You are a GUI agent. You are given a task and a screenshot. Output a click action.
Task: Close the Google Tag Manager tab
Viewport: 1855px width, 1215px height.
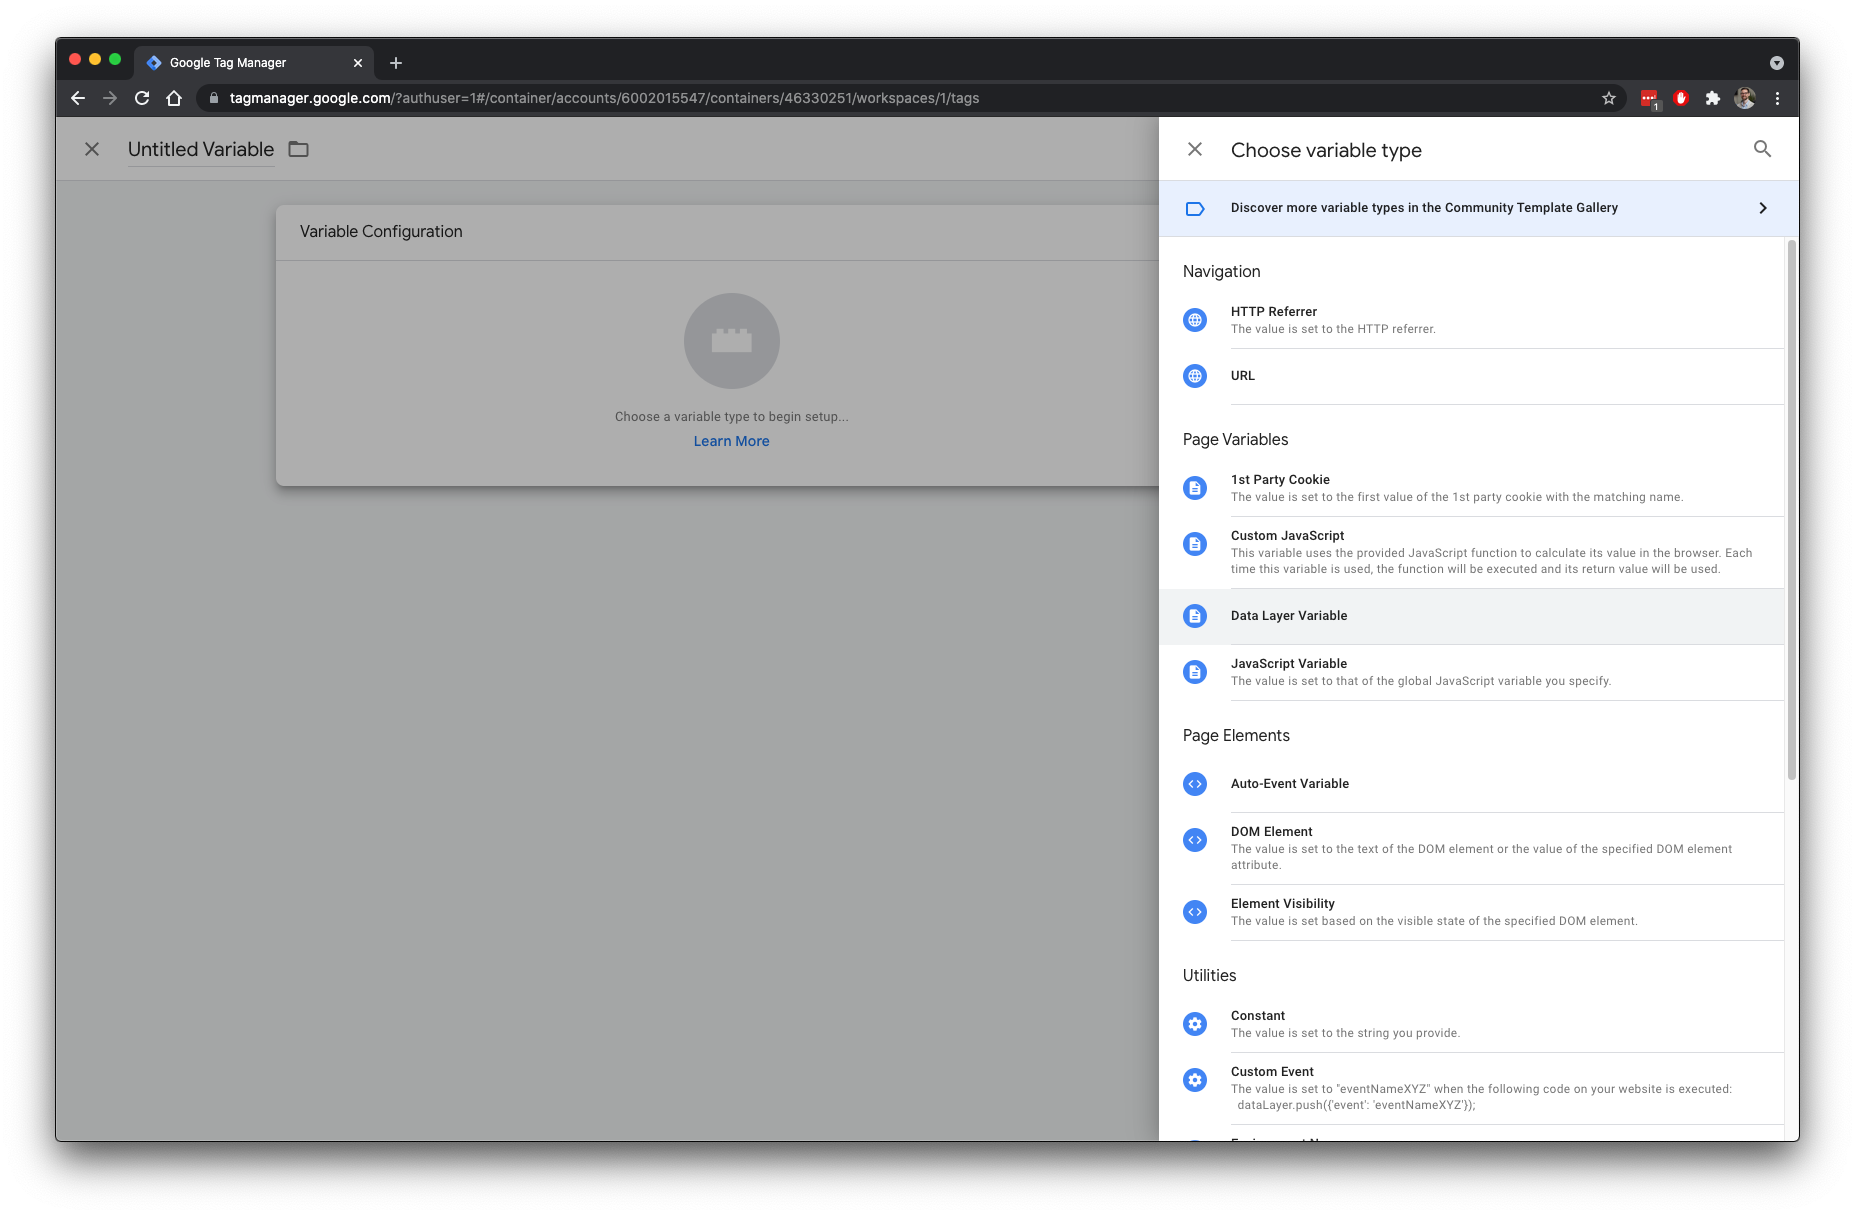358,63
